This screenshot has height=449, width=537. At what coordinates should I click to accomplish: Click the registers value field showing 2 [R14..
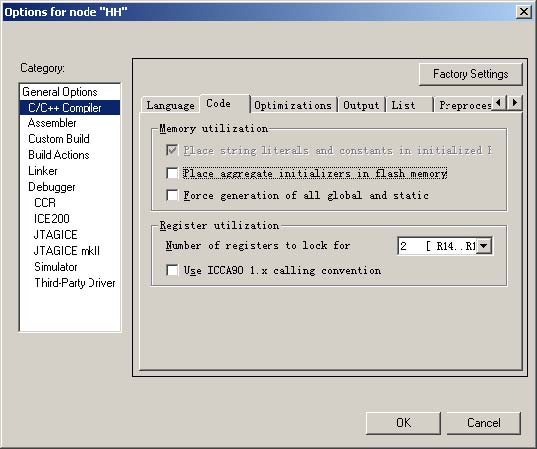click(437, 246)
